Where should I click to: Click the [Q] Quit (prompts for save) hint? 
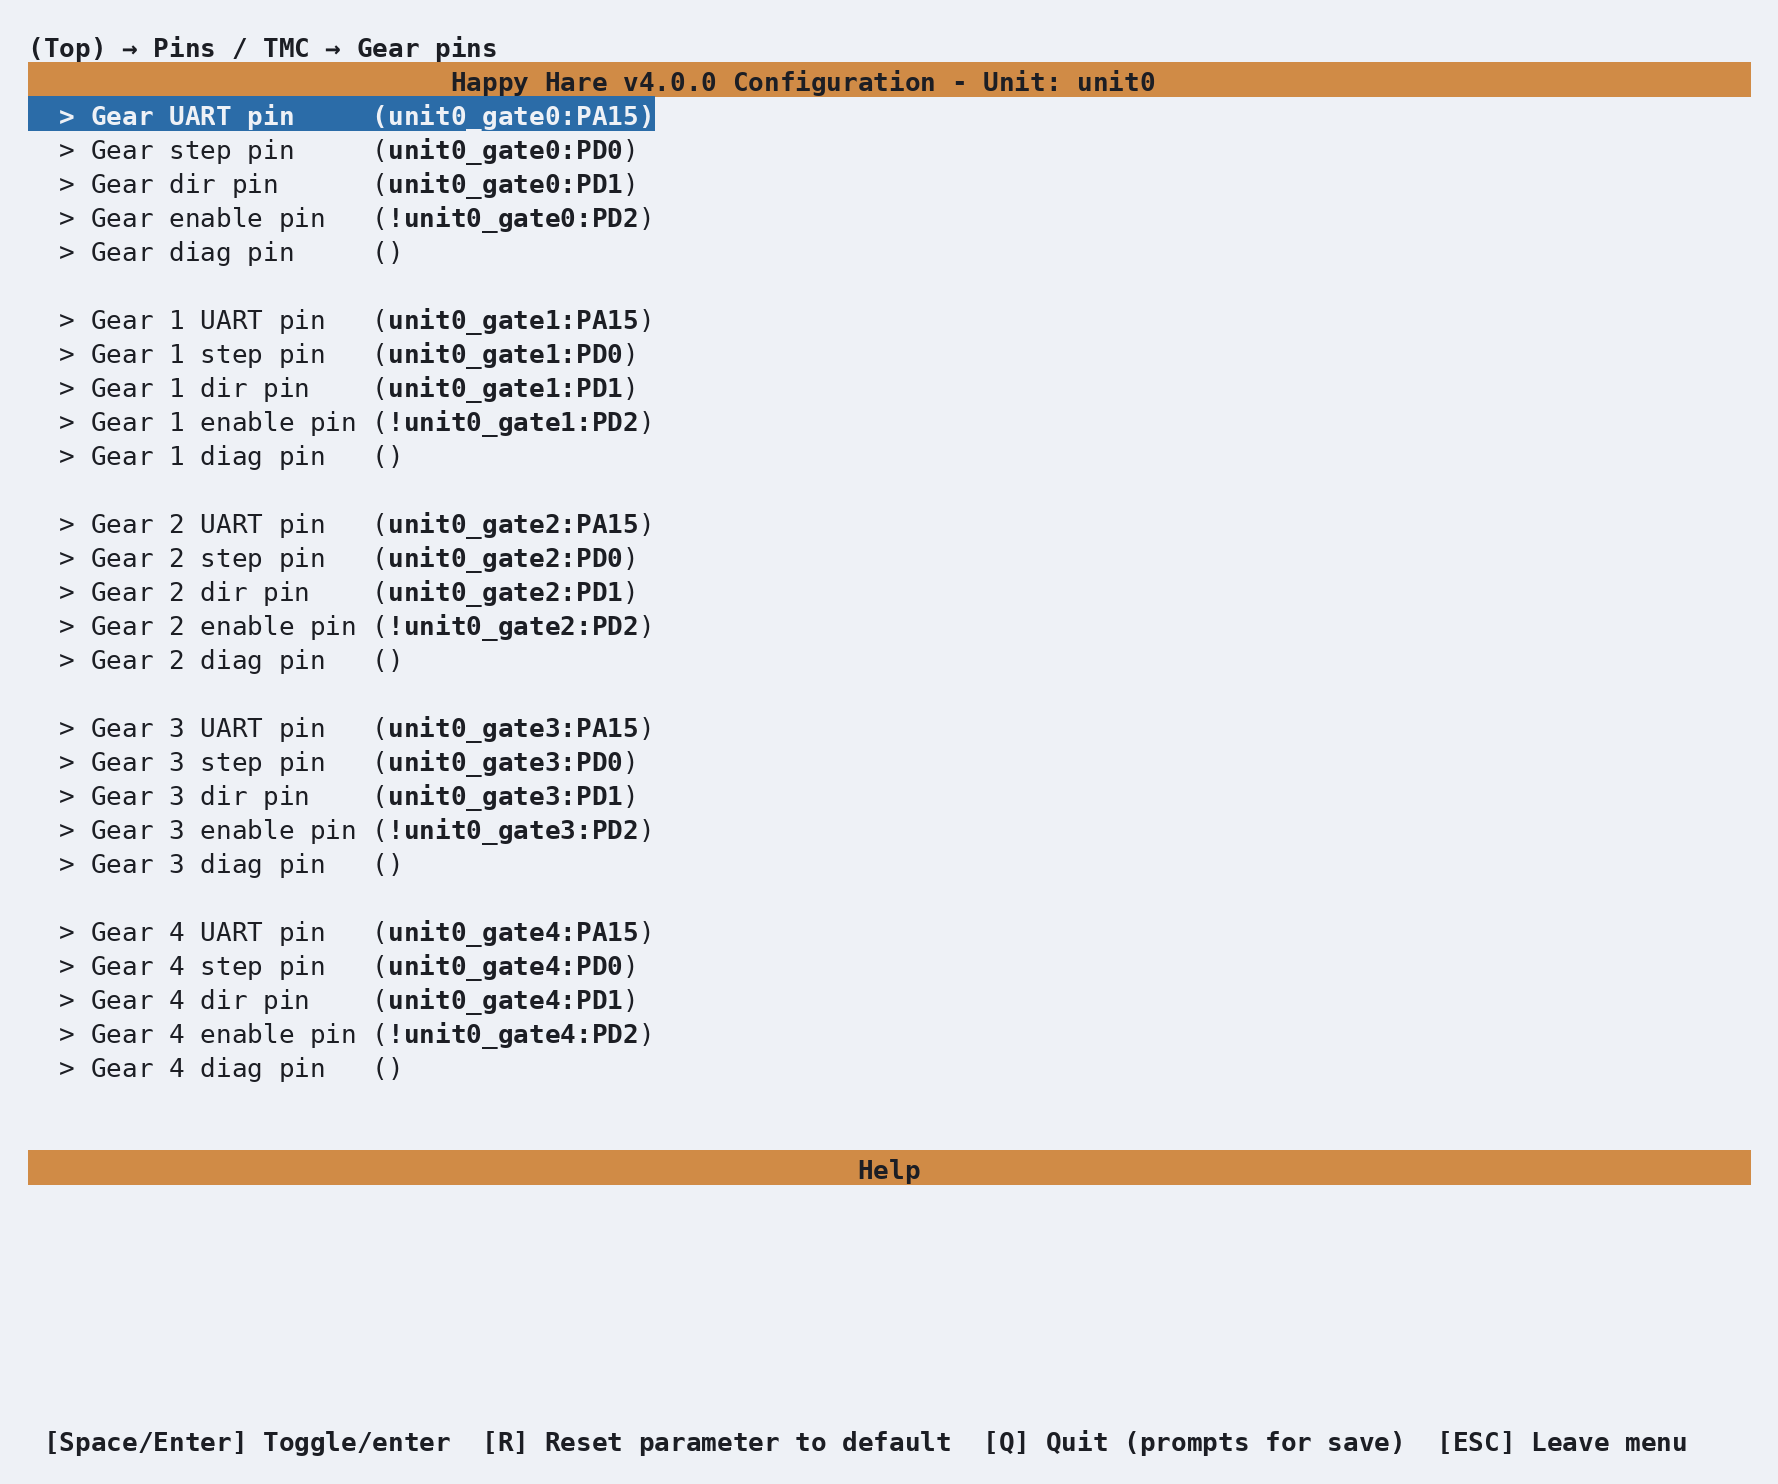tap(1194, 1442)
